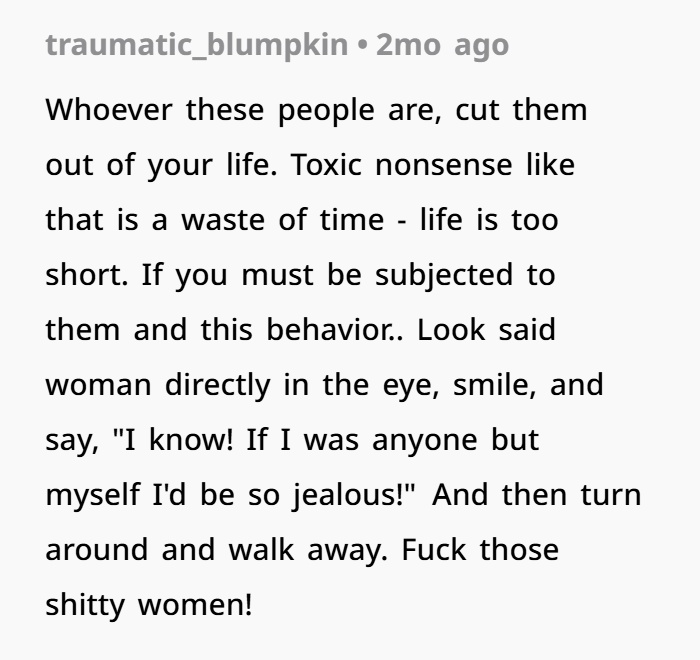Viewport: 700px width, 660px height.
Task: Click the final word "women!" in the comment
Action: point(195,605)
